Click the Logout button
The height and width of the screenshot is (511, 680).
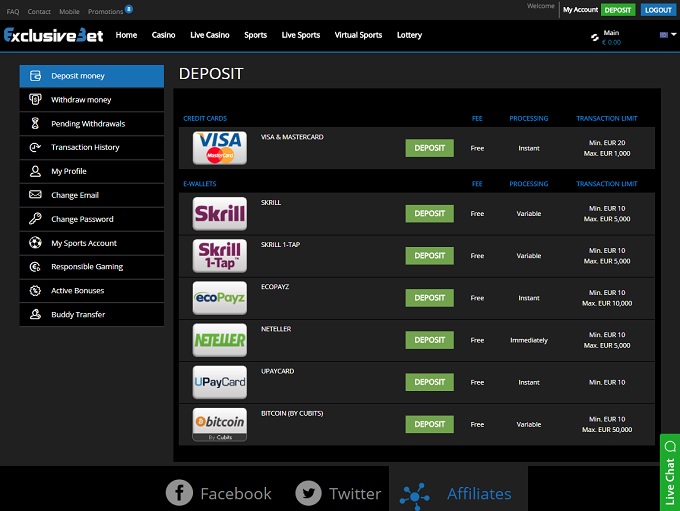(658, 9)
